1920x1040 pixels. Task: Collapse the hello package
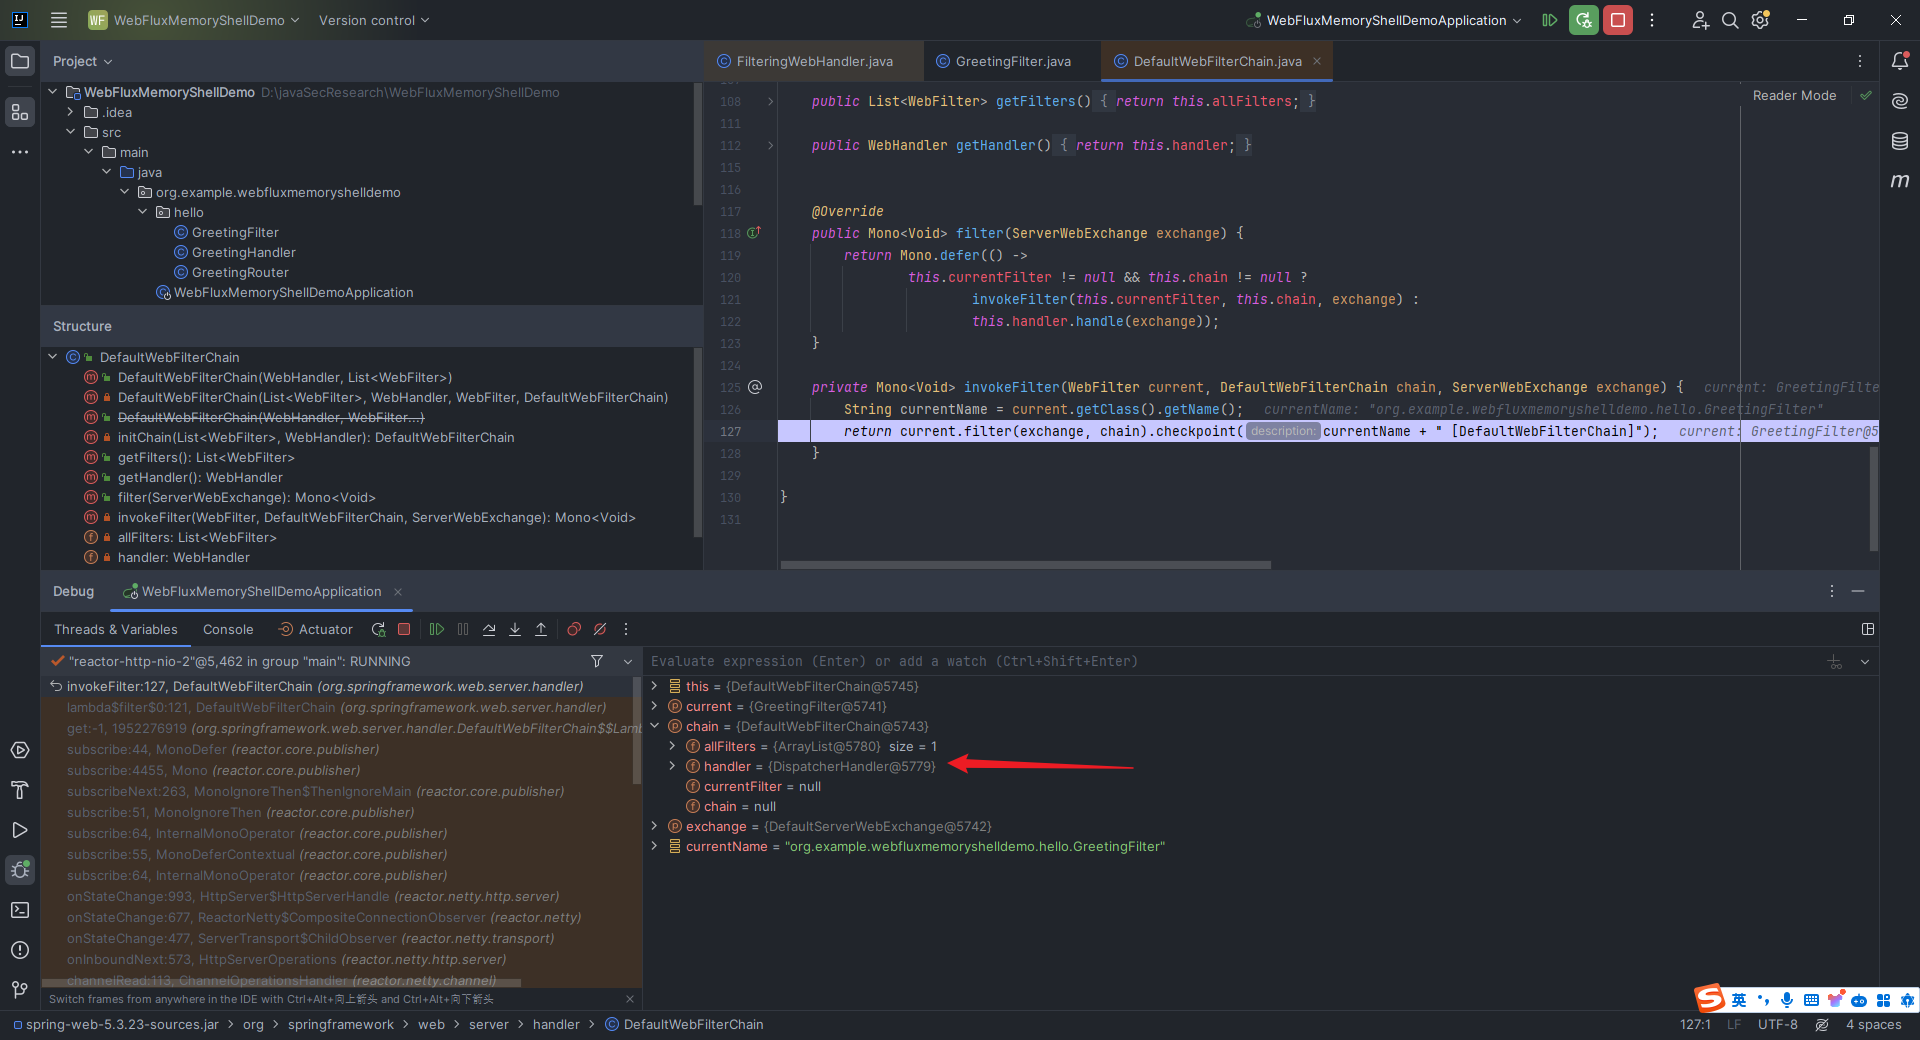(x=143, y=212)
